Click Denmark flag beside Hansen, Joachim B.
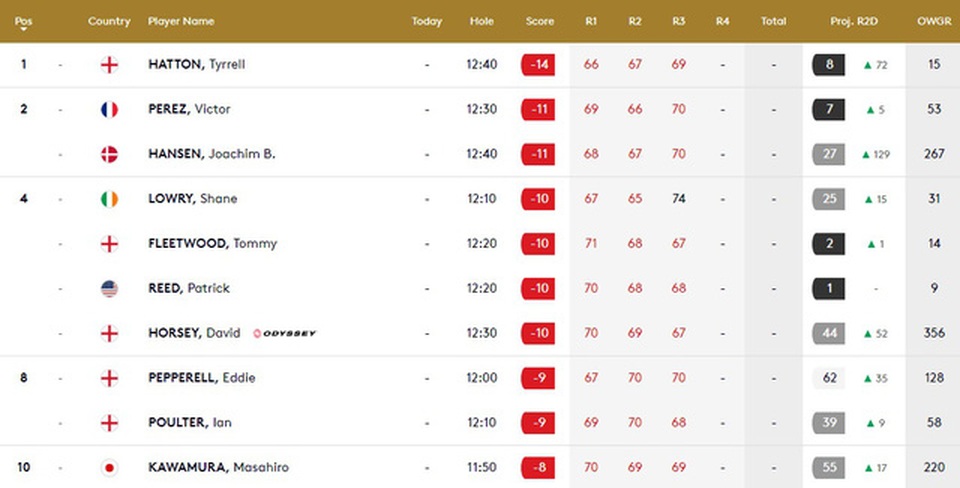 tap(109, 154)
